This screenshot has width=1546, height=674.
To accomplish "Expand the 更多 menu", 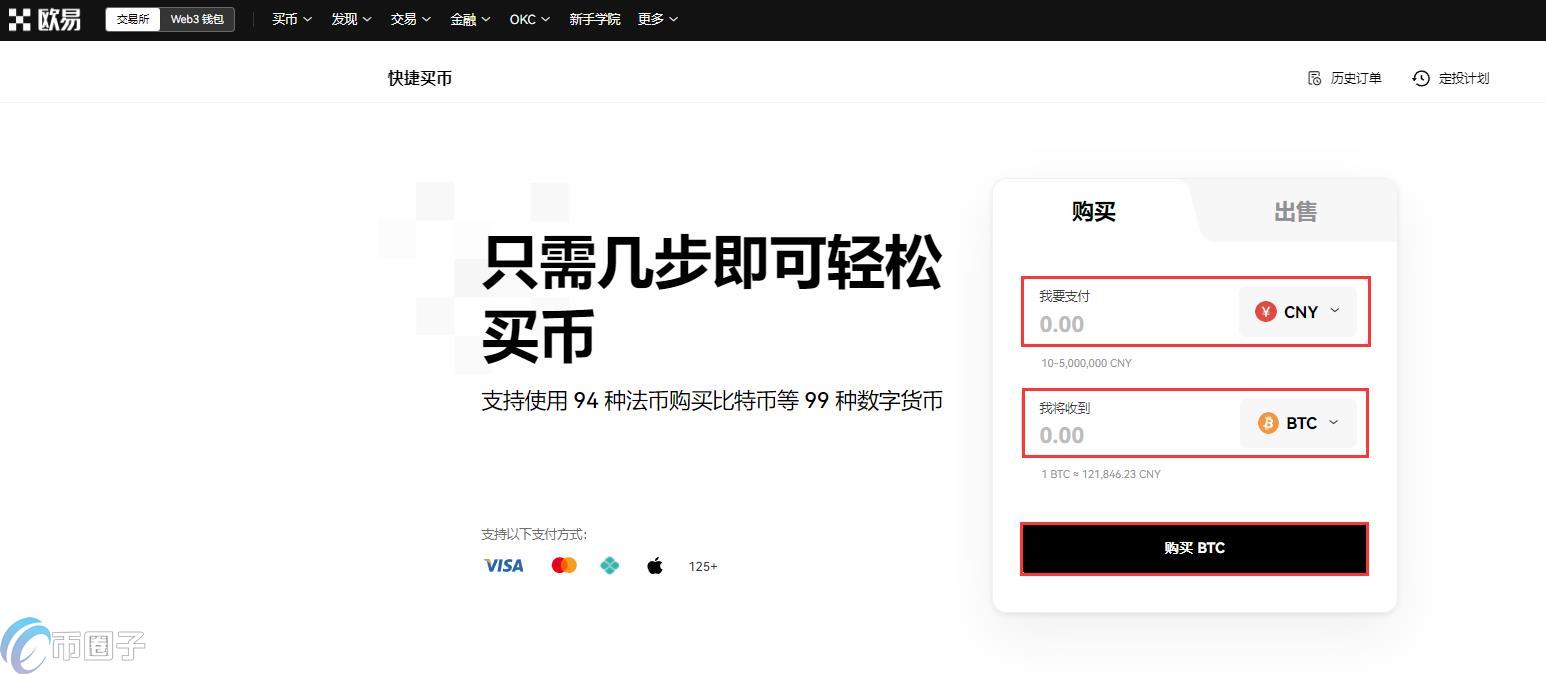I will (x=658, y=19).
